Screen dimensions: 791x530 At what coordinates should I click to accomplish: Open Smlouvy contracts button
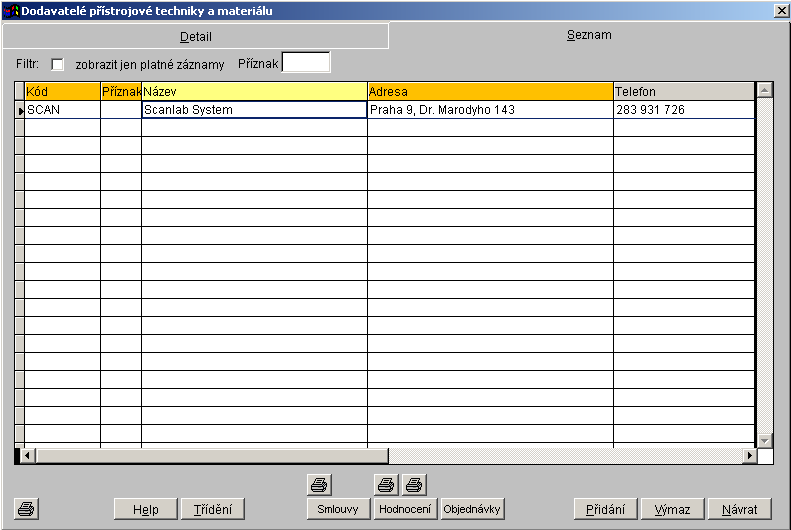click(338, 509)
